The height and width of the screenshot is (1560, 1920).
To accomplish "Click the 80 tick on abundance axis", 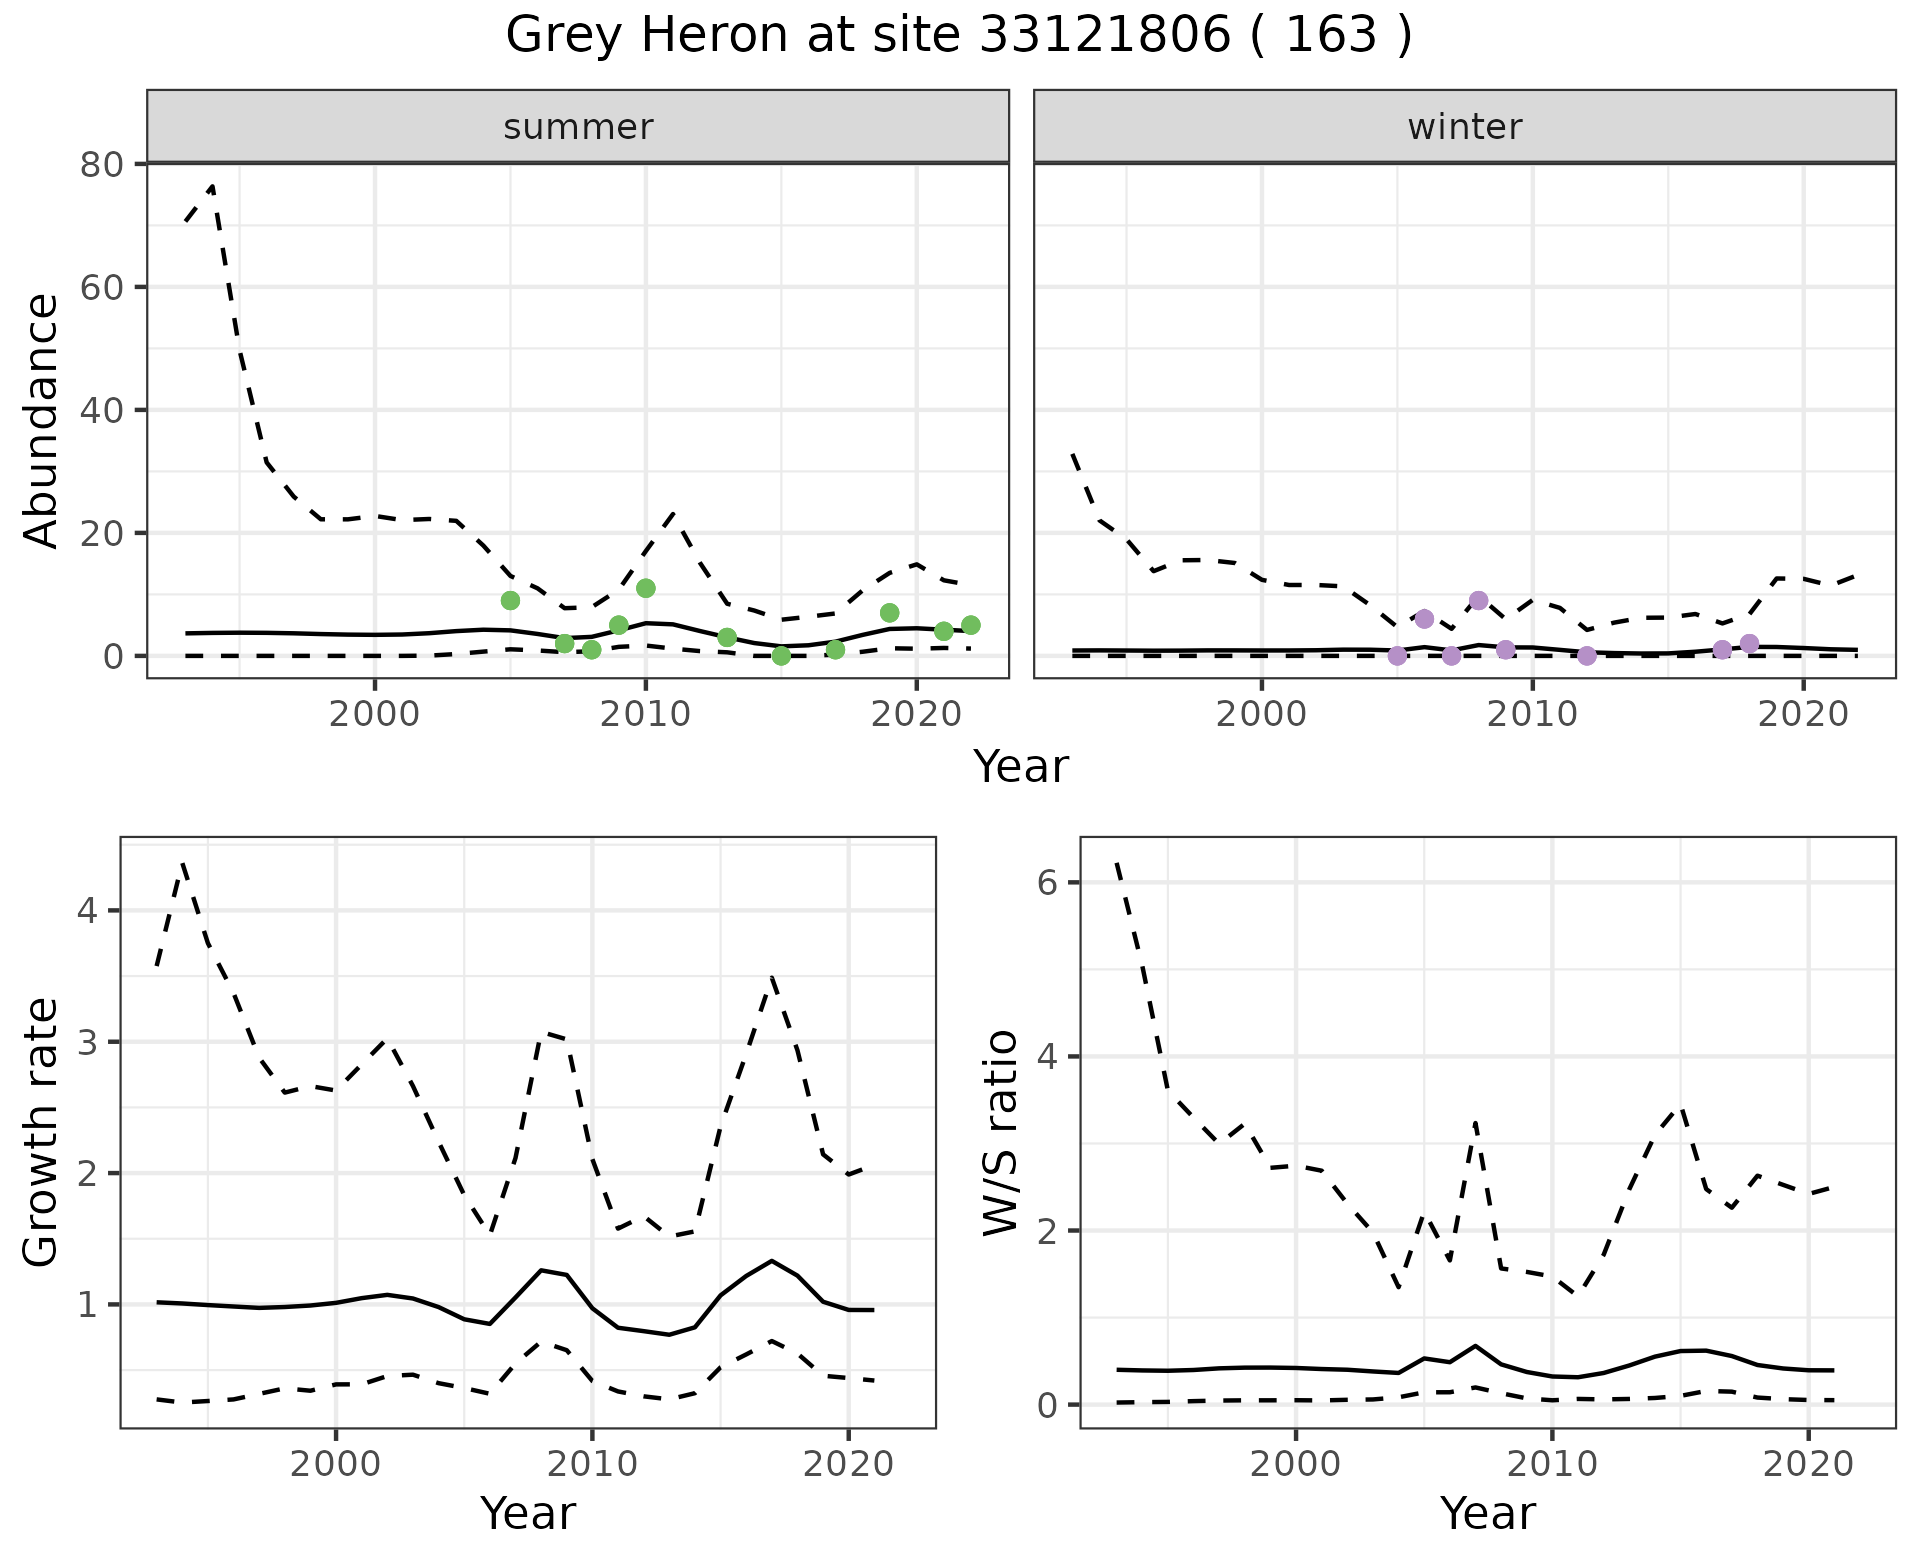I will pyautogui.click(x=100, y=164).
